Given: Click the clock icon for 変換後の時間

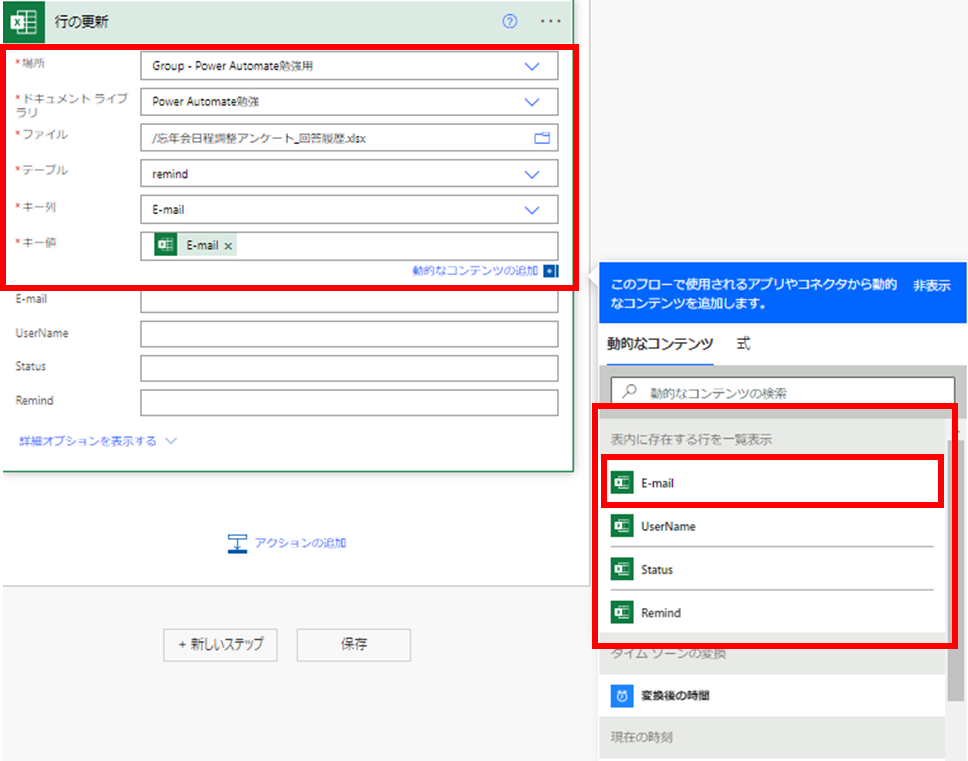Looking at the screenshot, I should [x=622, y=696].
